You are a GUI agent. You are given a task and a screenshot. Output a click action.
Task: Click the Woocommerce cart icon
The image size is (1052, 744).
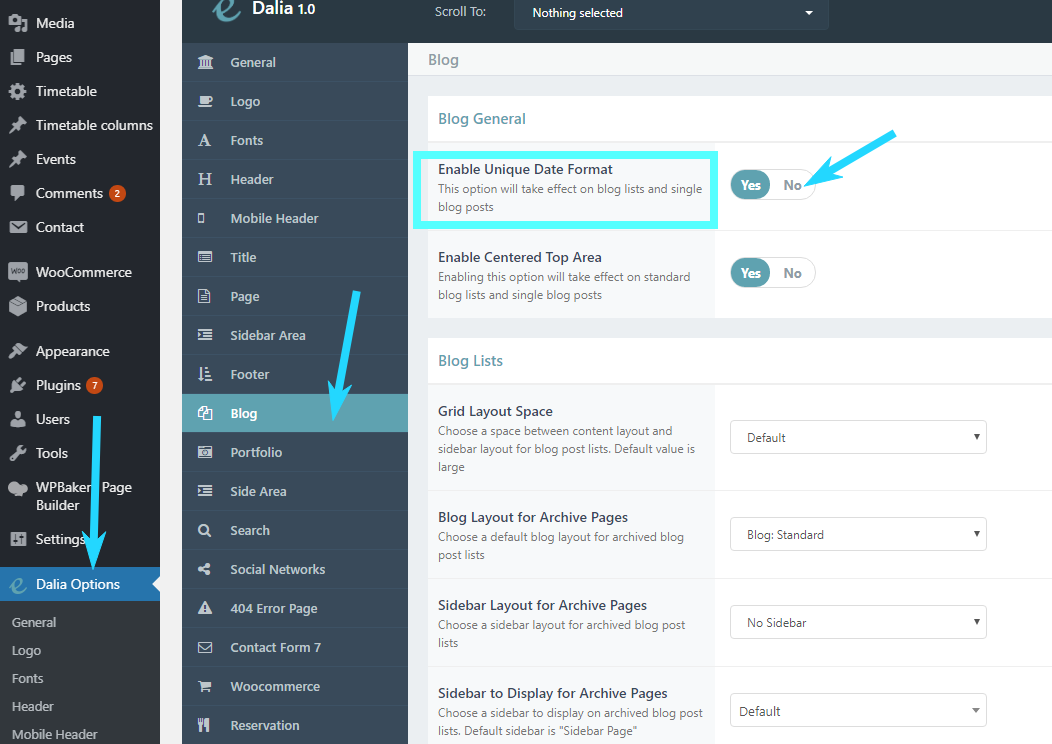click(205, 686)
